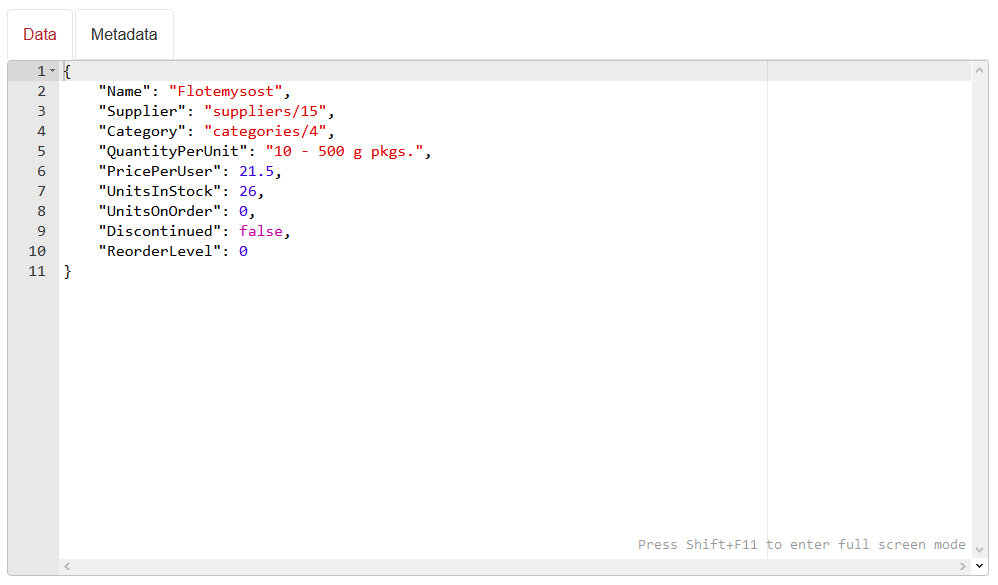Click the "categories/4" value
The height and width of the screenshot is (585, 998).
coord(265,131)
